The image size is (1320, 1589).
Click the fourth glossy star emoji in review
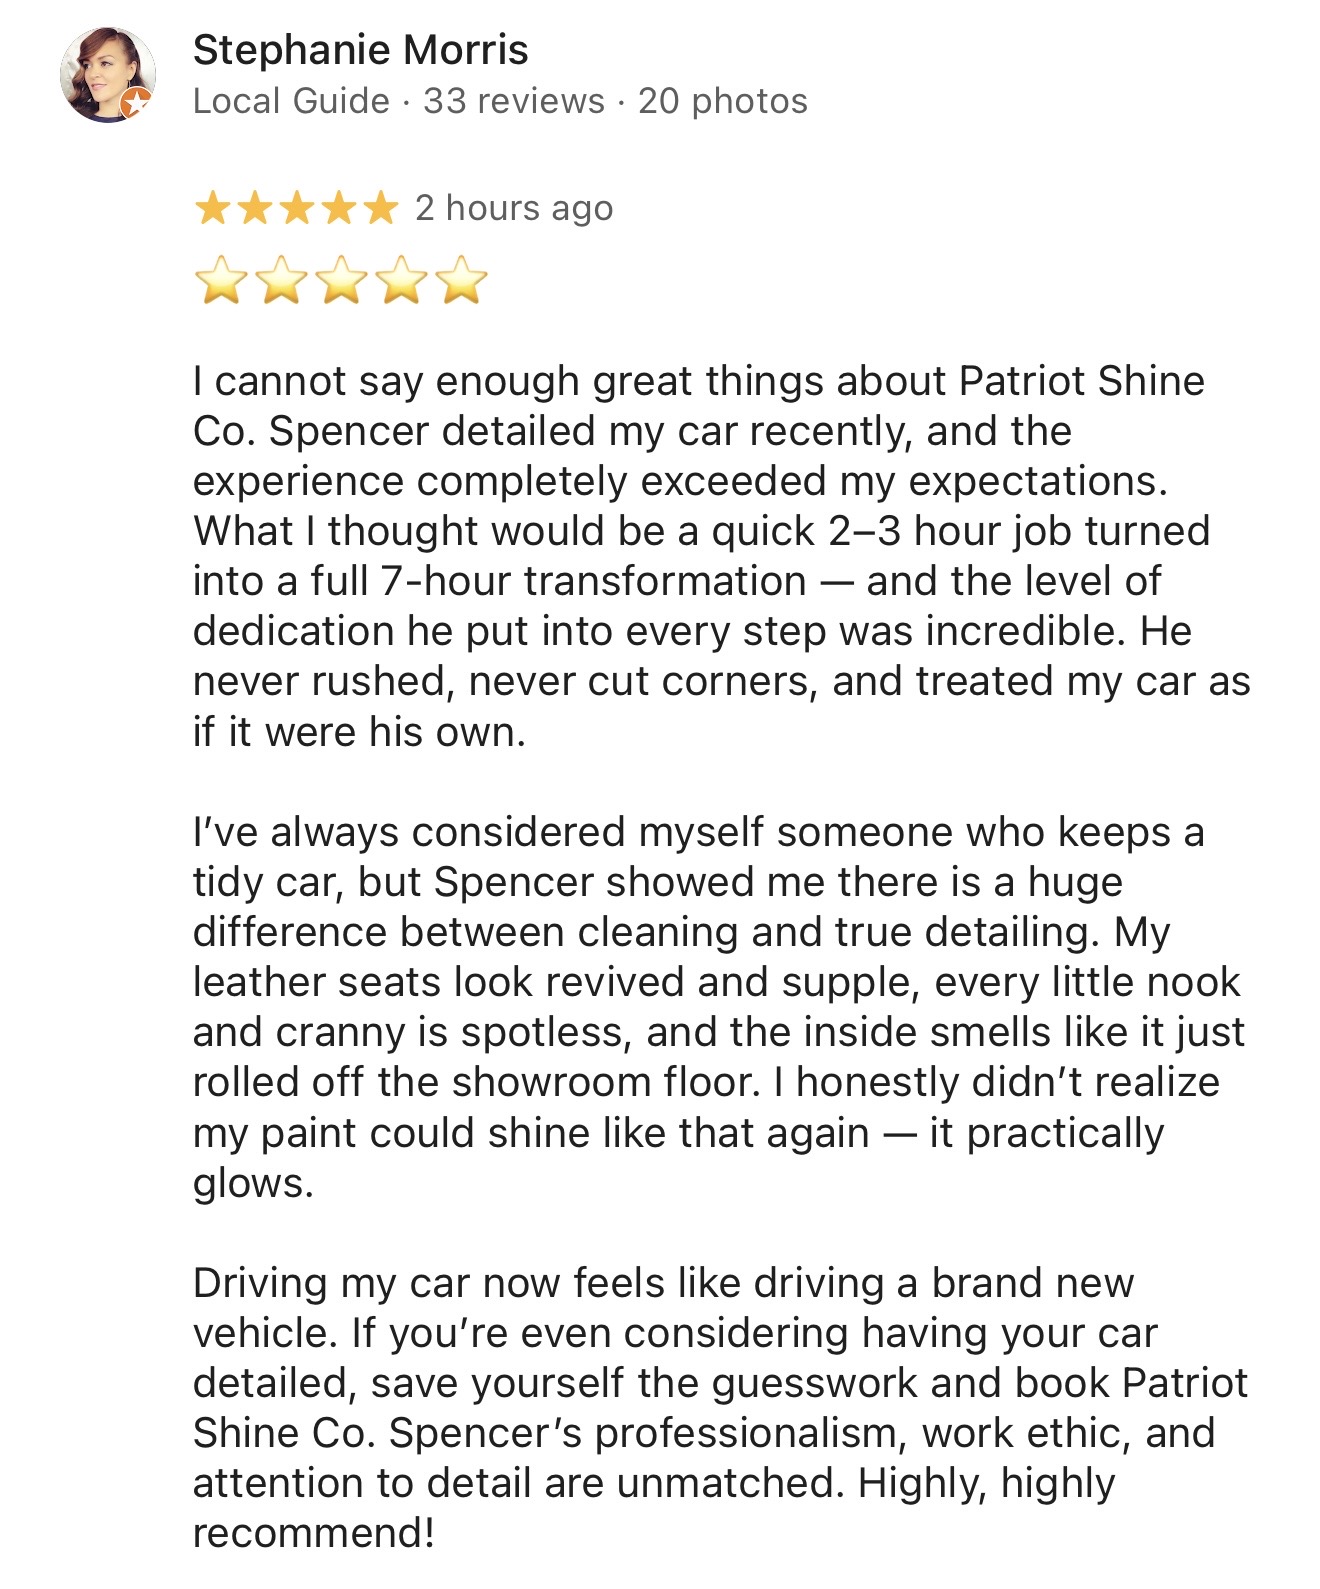pyautogui.click(x=402, y=280)
